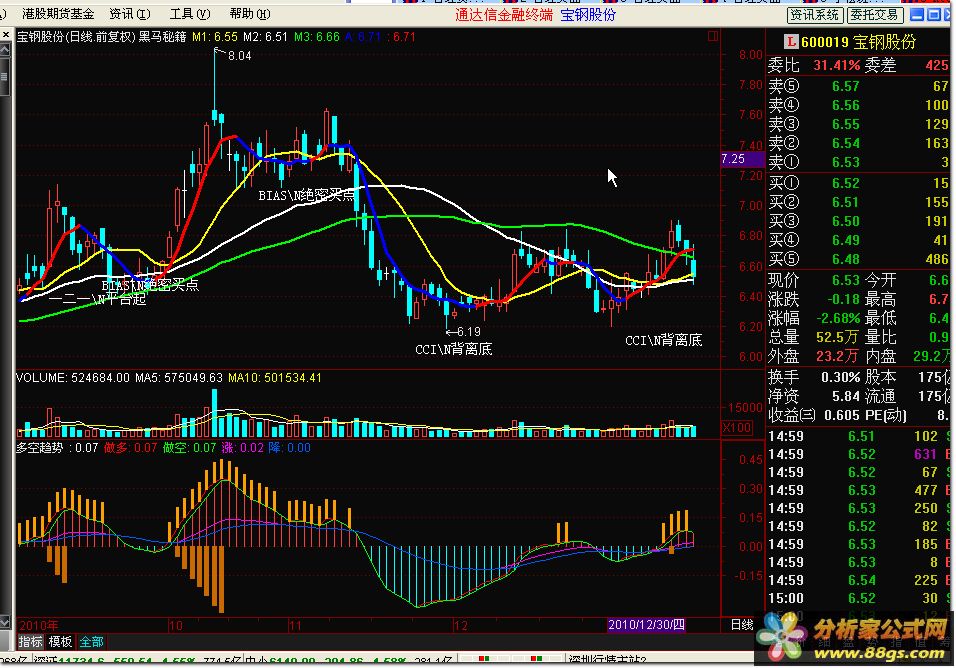Image resolution: width=956 pixels, height=668 pixels.
Task: Click the 15:00 trade tick row
Action: [x=858, y=599]
